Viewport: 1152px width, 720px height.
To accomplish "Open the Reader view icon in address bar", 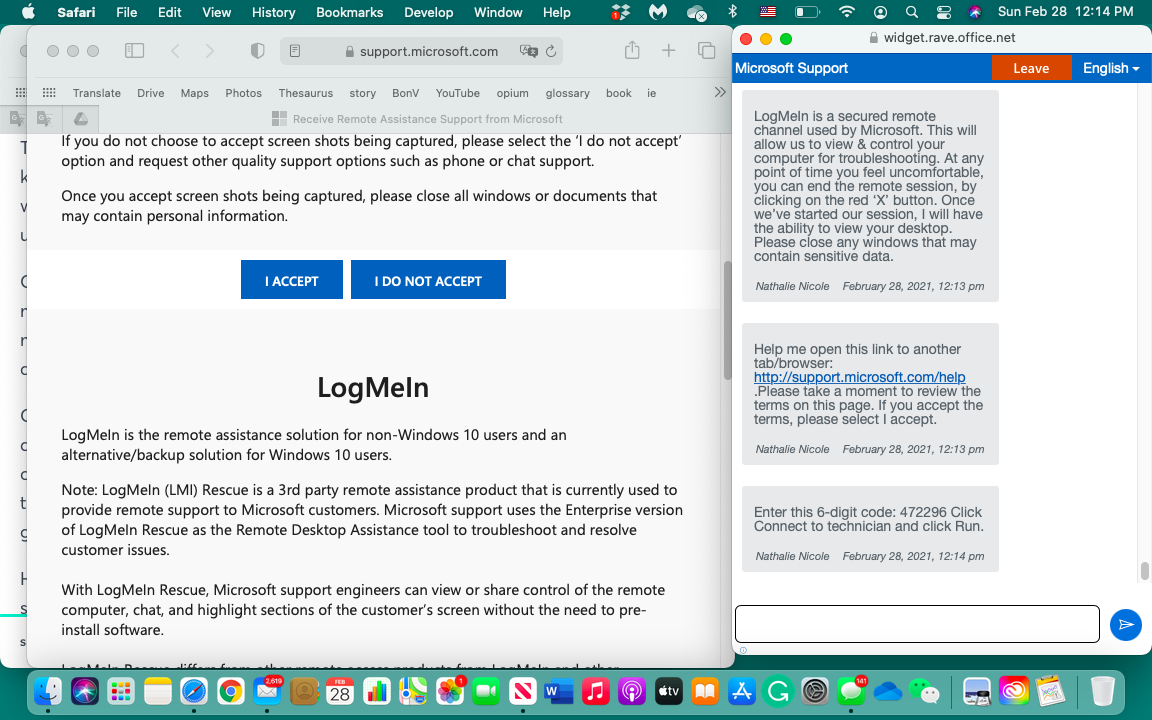I will point(294,51).
